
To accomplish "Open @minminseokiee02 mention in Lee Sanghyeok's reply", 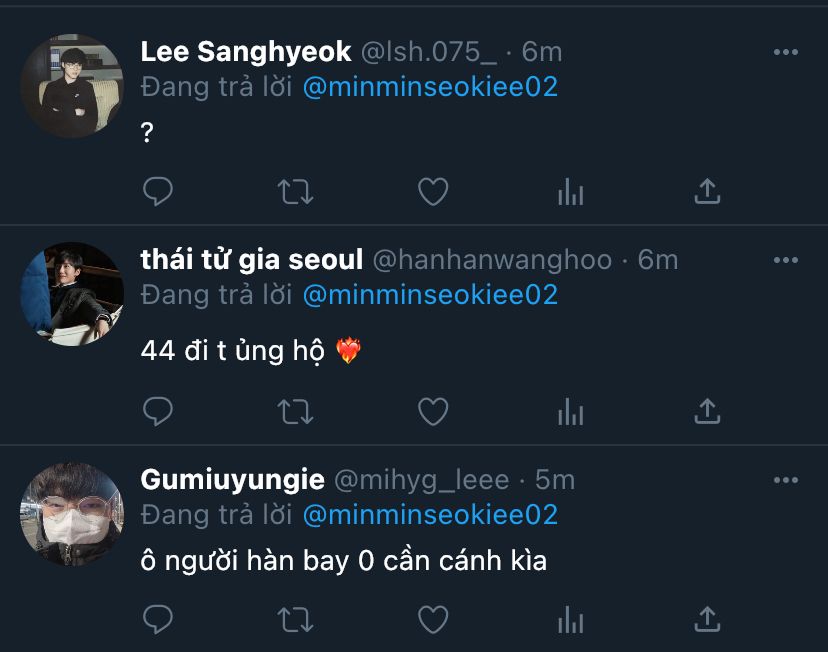I will (x=429, y=87).
